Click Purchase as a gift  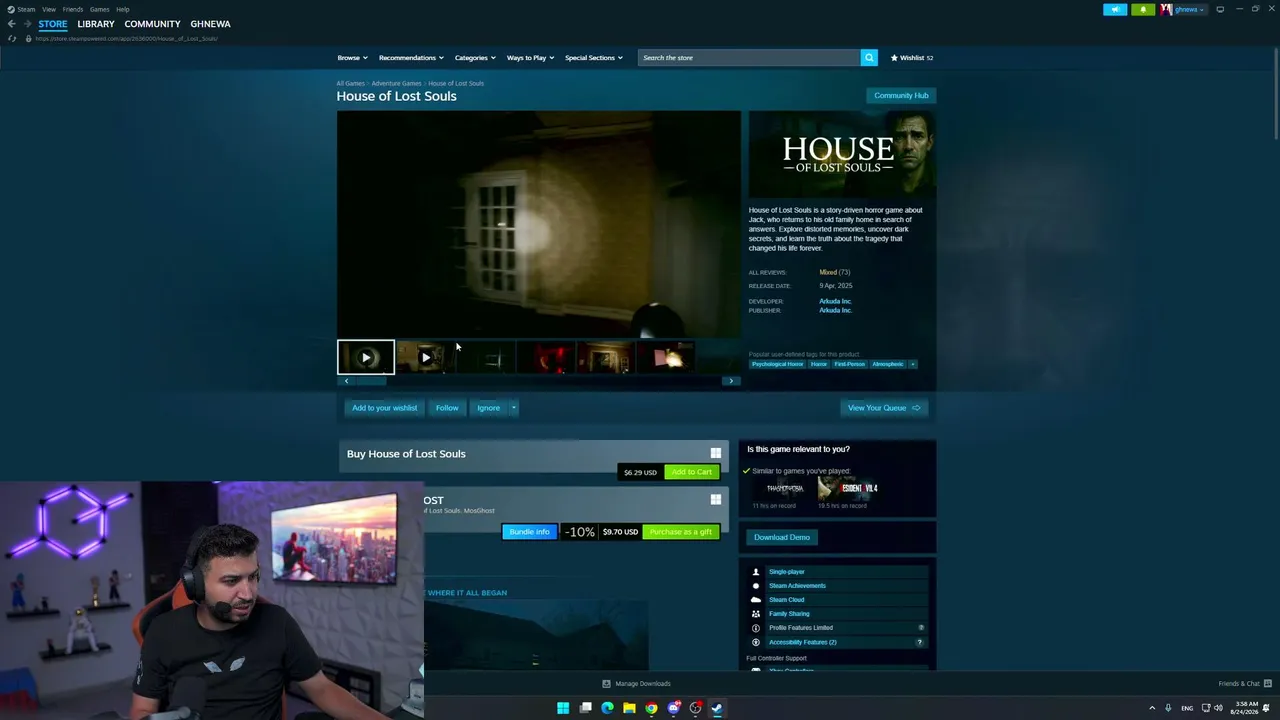[681, 532]
